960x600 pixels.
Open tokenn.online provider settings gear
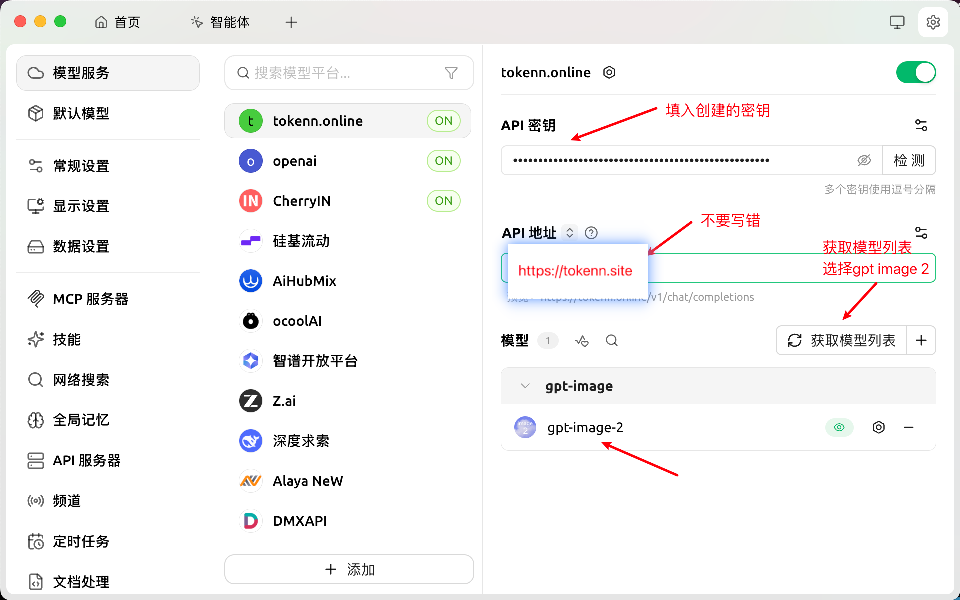[x=609, y=72]
